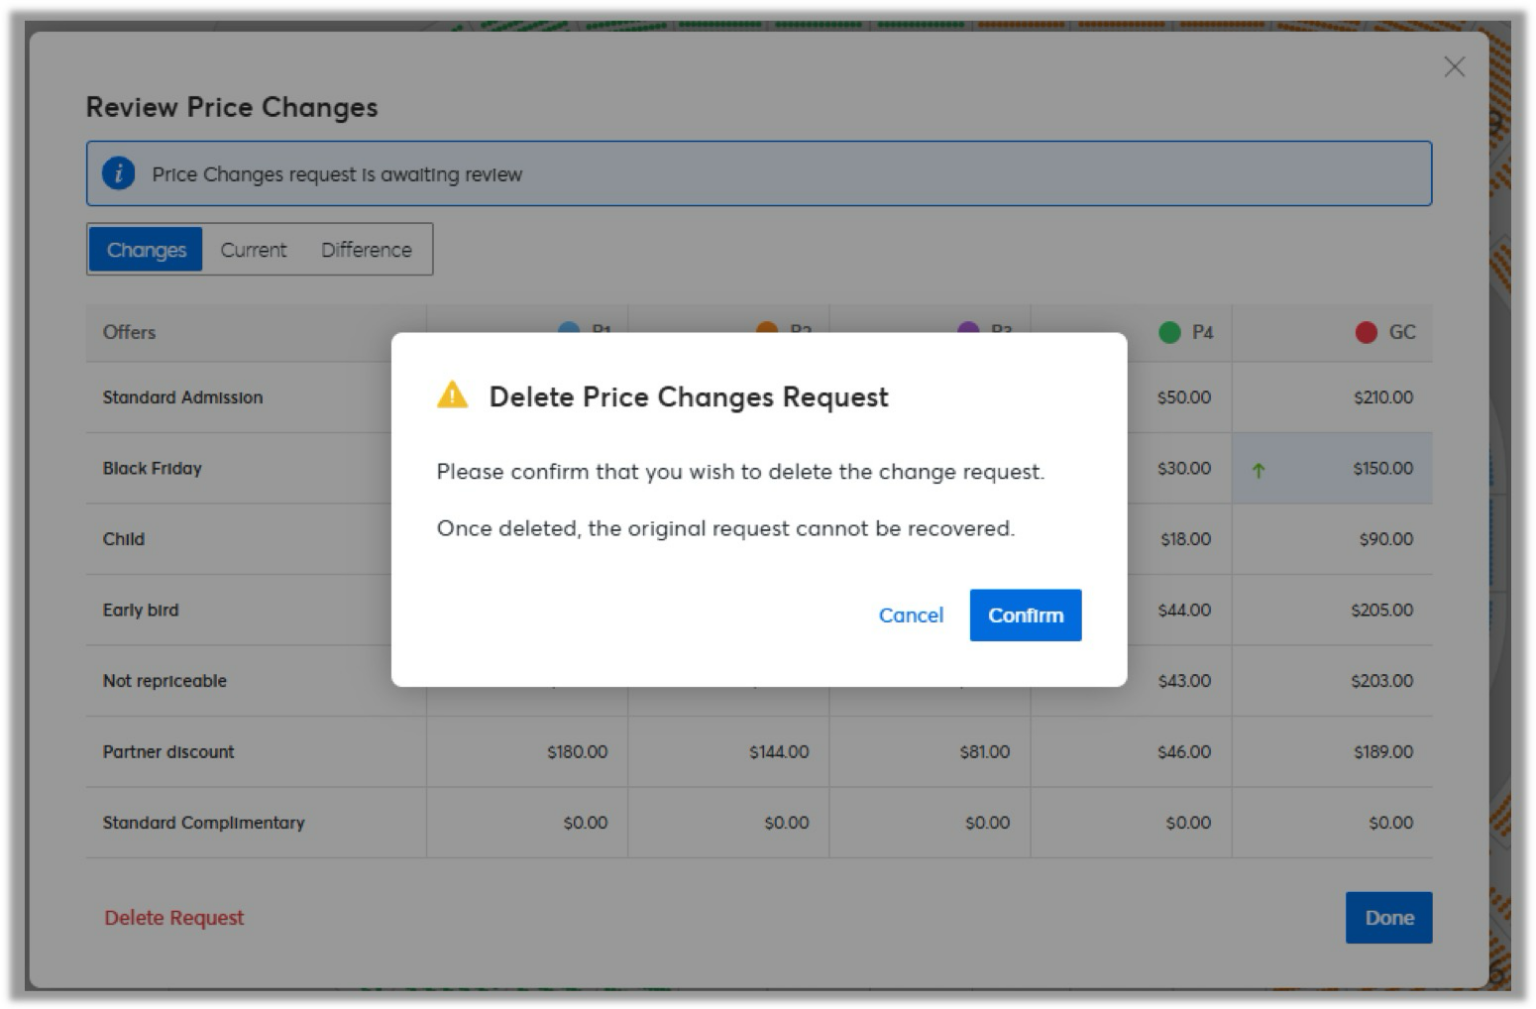Close the Review Price Changes panel with X
Viewport: 1536px width, 1009px height.
pyautogui.click(x=1454, y=67)
